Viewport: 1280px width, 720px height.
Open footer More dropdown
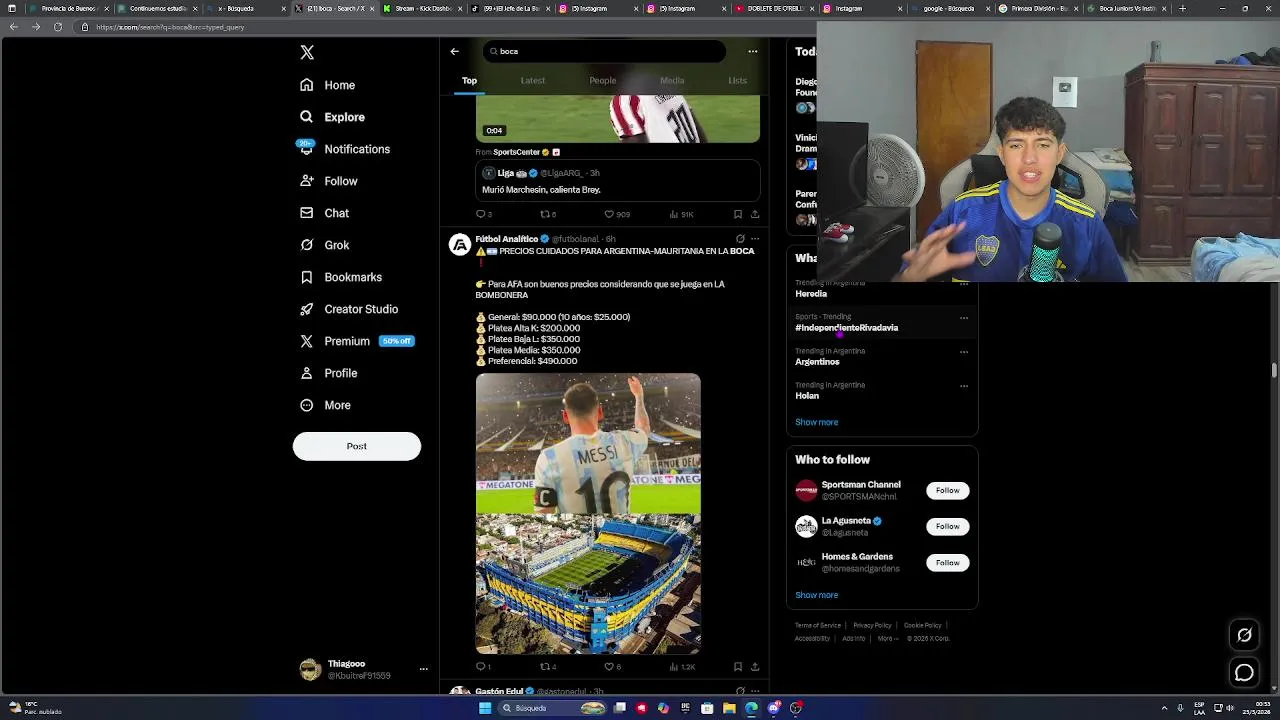(888, 639)
